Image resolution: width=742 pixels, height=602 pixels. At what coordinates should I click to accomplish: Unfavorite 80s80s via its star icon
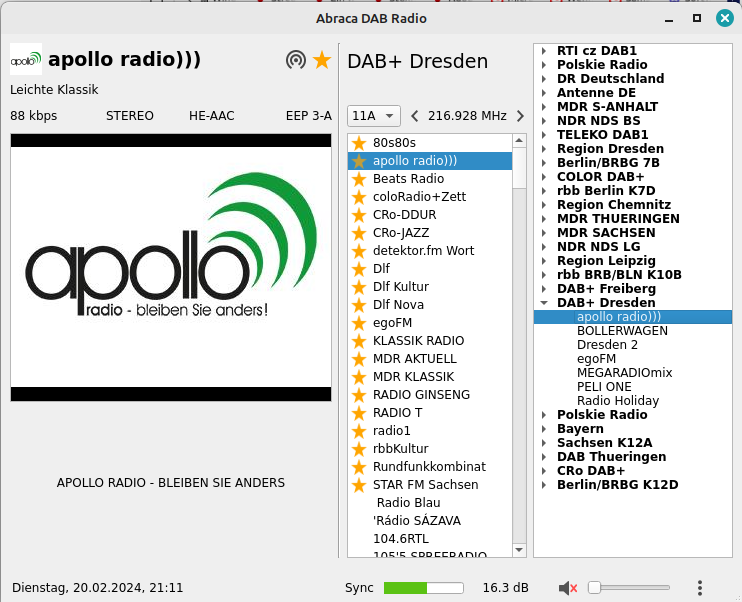click(x=359, y=143)
